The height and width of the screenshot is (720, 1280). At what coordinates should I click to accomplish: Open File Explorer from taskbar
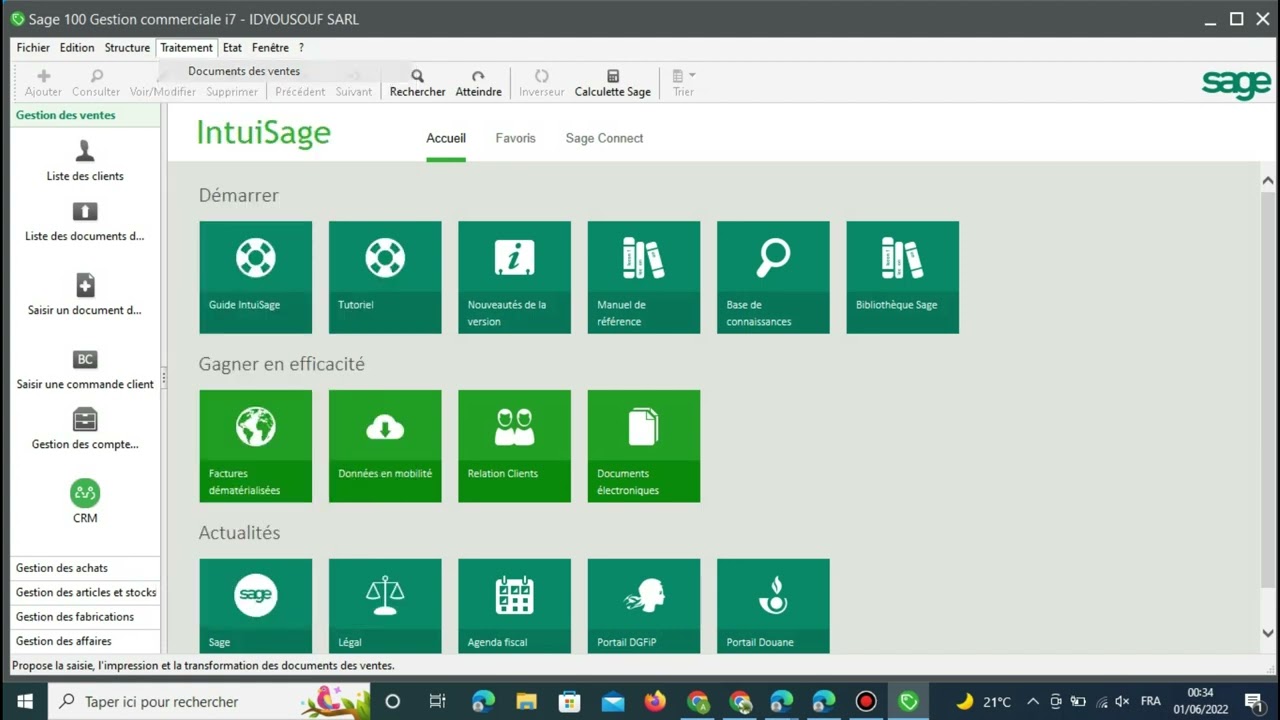527,701
